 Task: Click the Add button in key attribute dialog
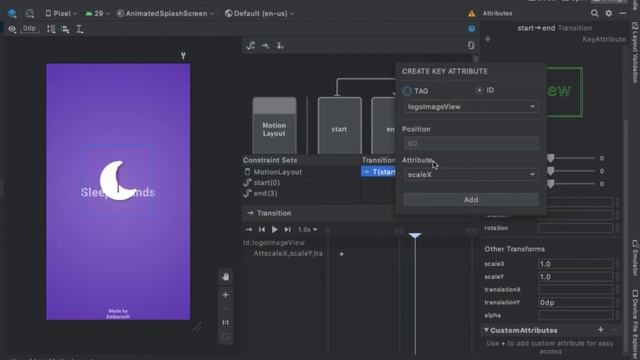471,200
